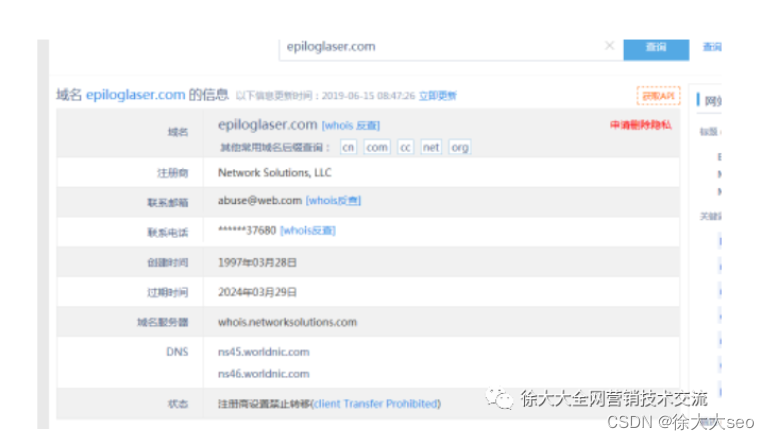Select the cn suffix box
The image size is (769, 440).
[x=348, y=147]
